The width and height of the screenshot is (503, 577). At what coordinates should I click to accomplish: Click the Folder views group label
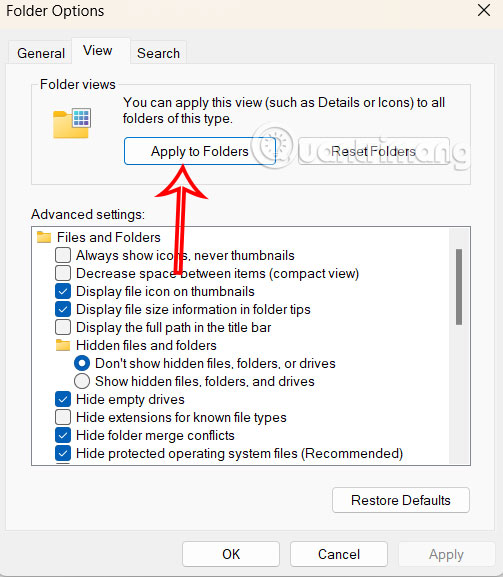coord(78,84)
